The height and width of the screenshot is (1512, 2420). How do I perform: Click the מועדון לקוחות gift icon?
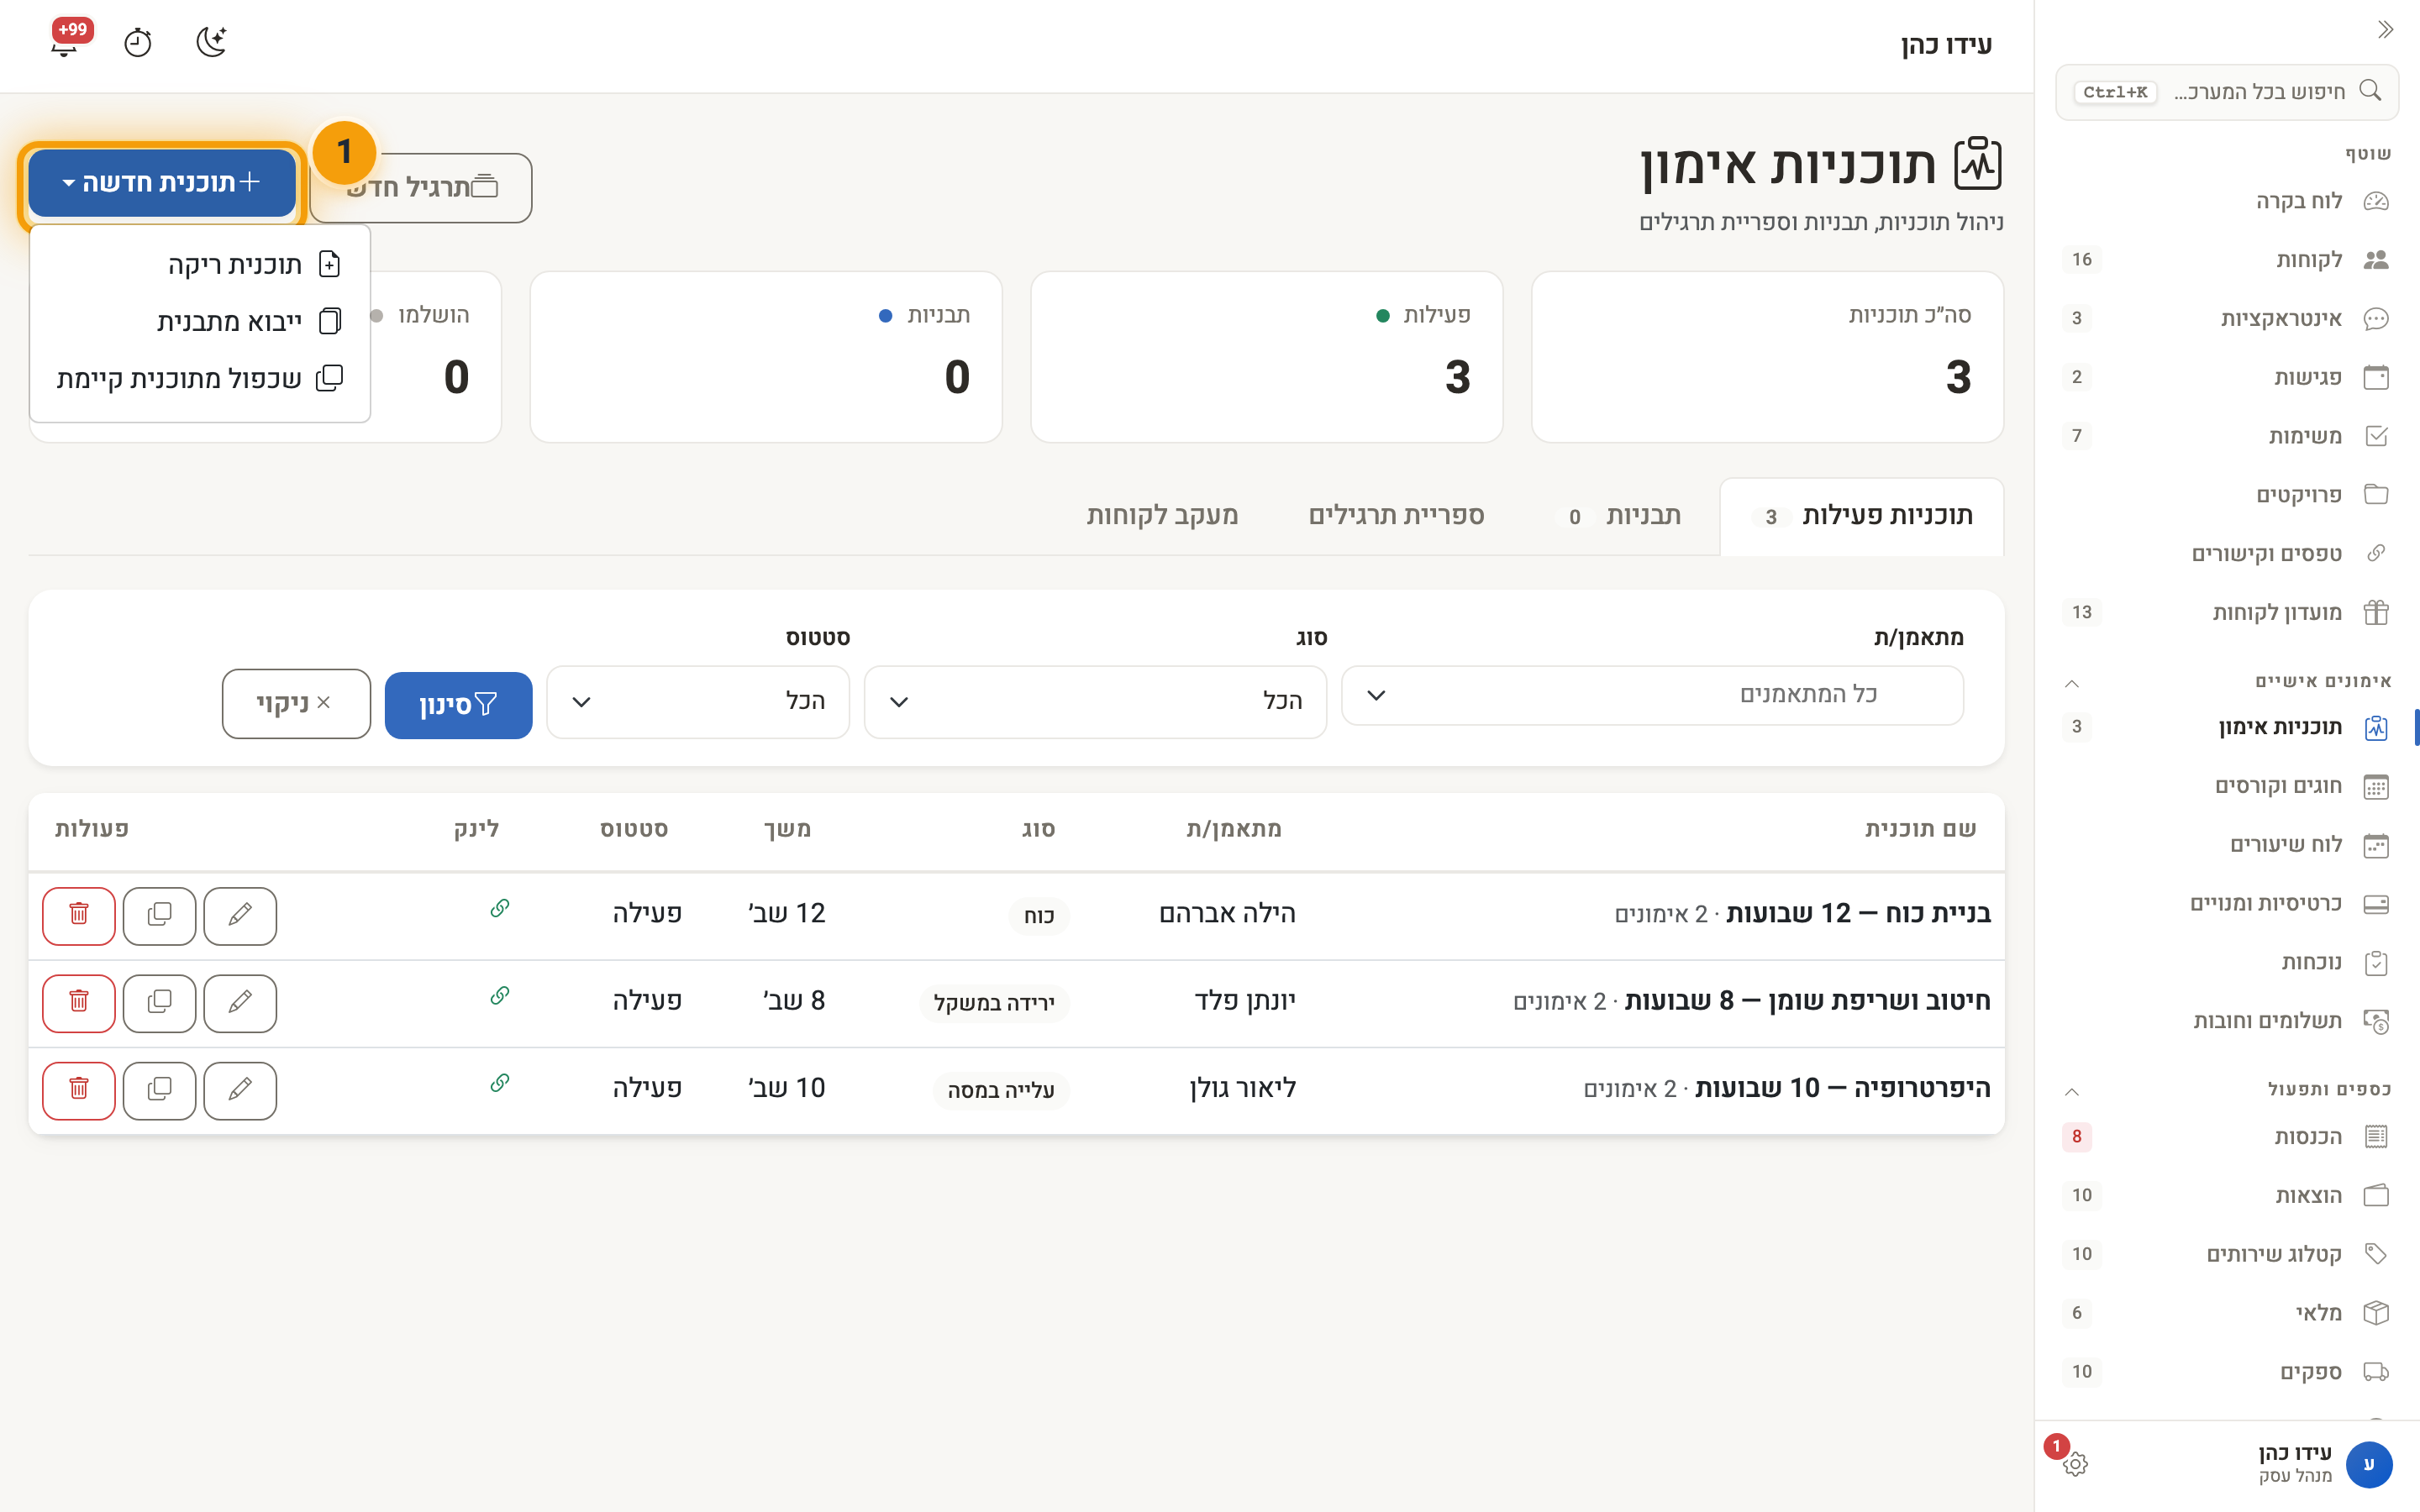tap(2376, 612)
